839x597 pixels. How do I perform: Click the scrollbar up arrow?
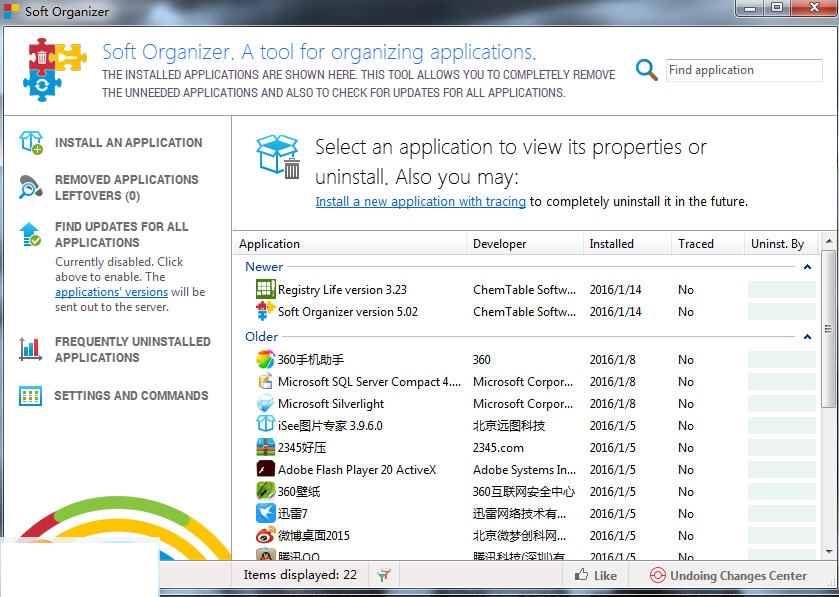pos(829,241)
